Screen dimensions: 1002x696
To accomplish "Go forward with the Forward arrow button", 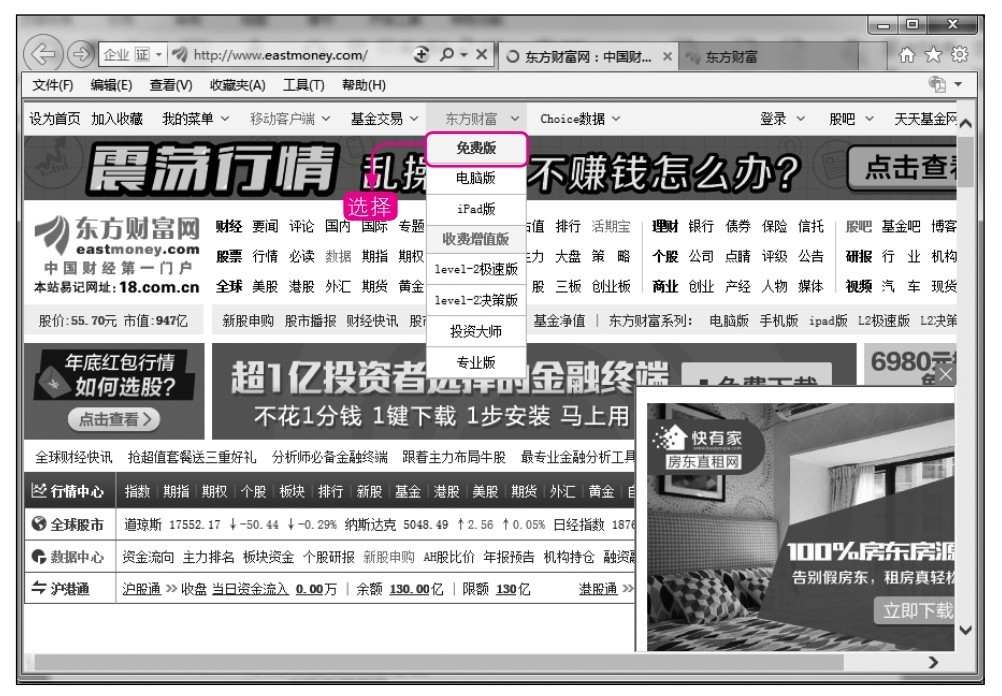I will (80, 55).
